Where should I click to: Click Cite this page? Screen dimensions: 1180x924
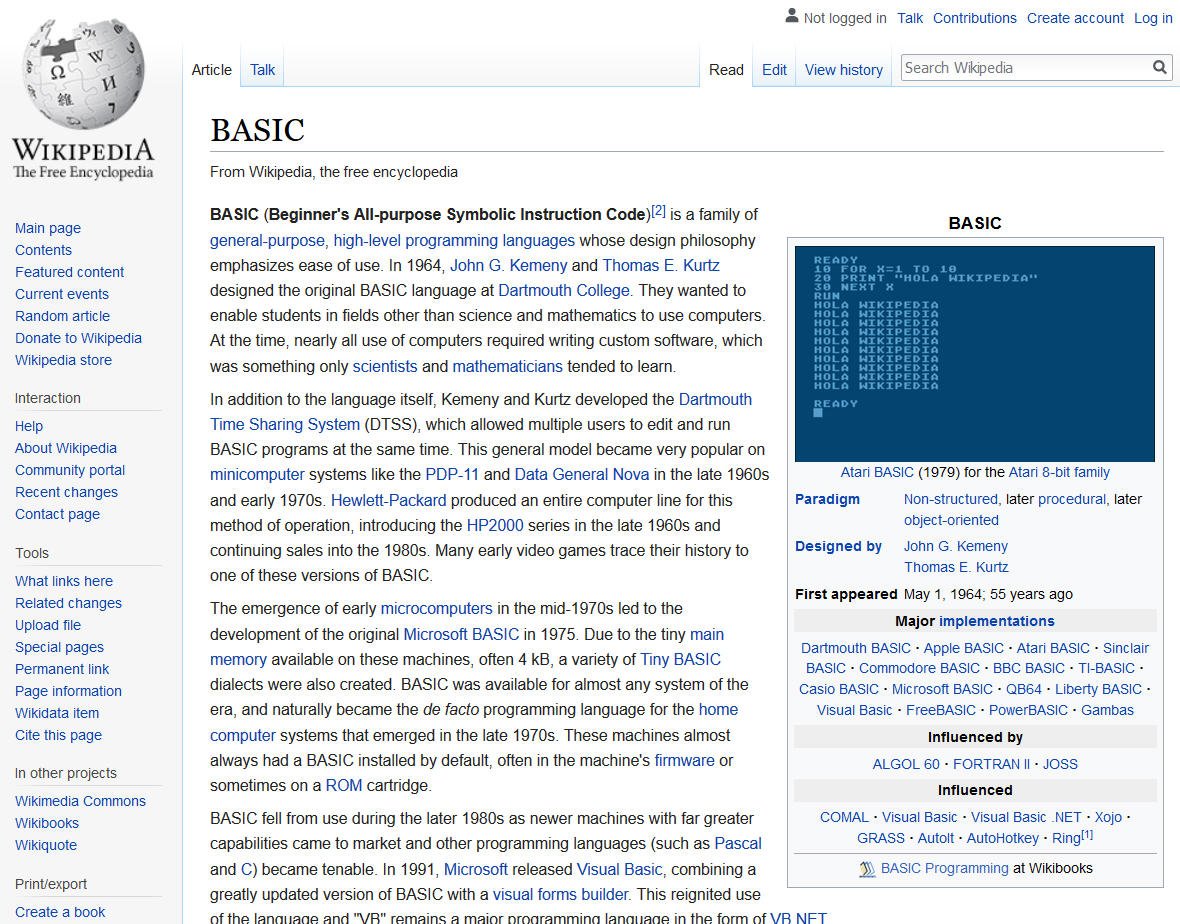[x=58, y=735]
